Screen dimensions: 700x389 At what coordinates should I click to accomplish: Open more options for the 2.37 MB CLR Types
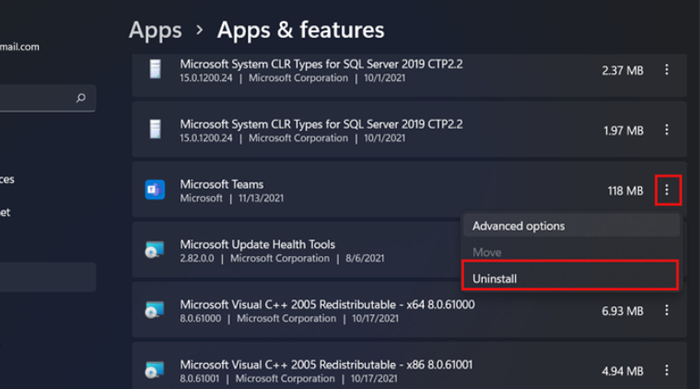[x=667, y=70]
